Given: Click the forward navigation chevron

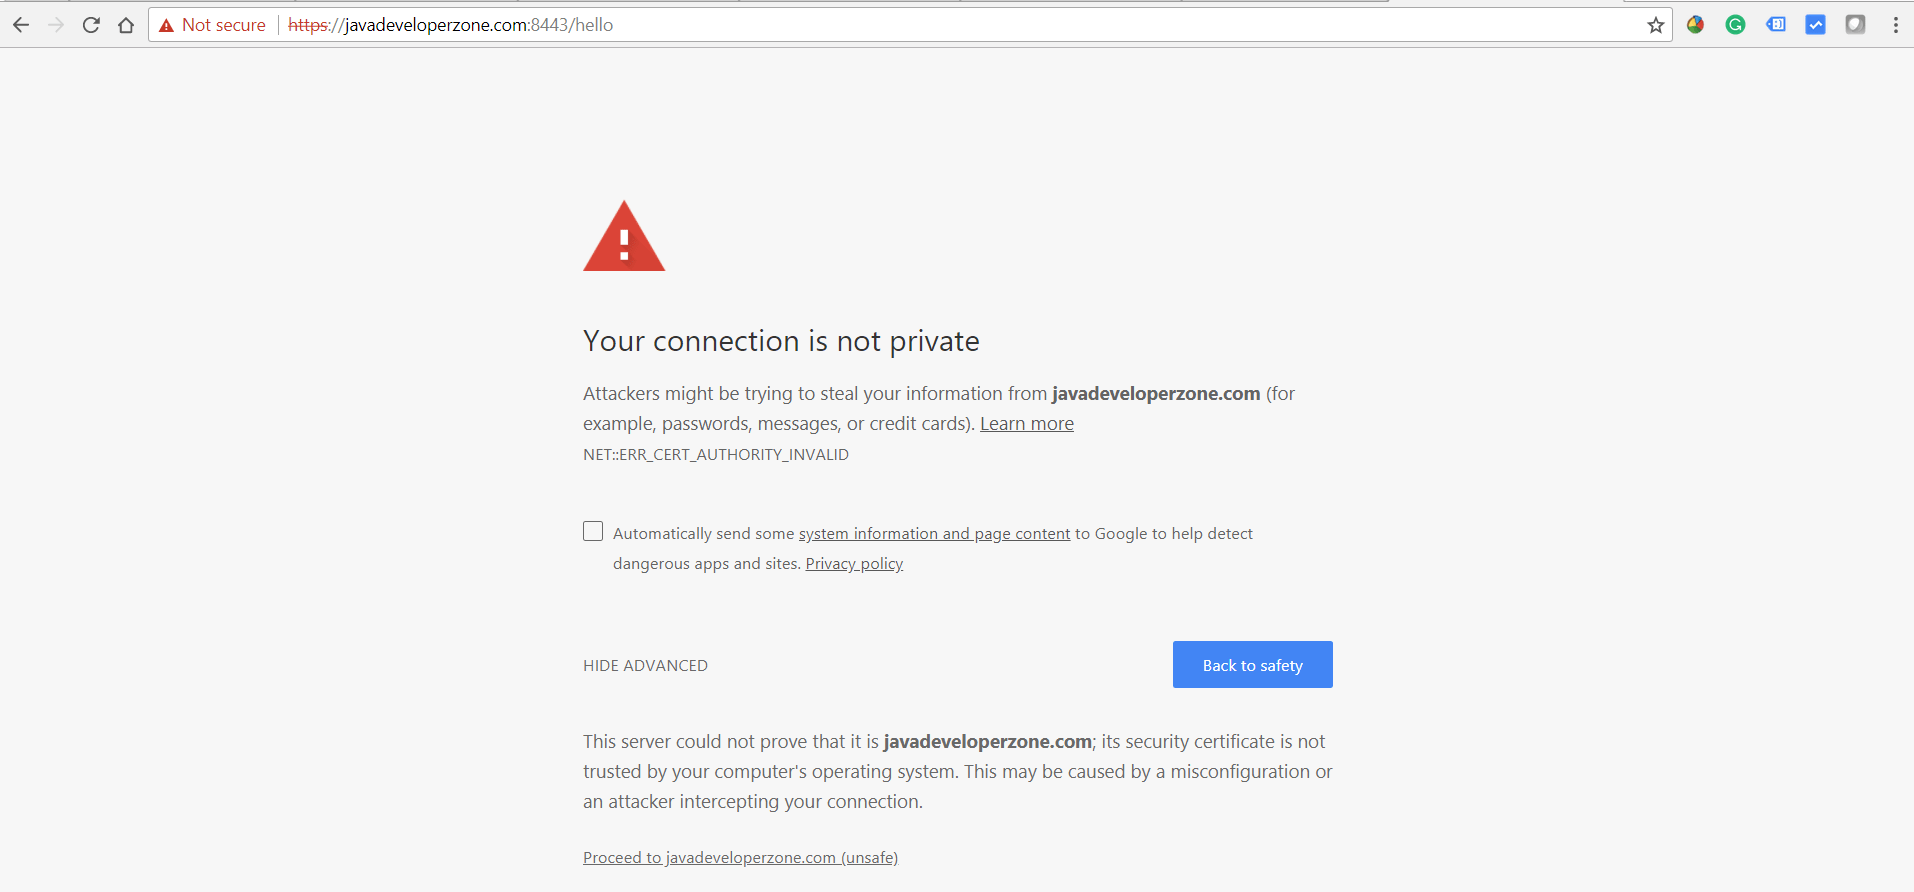Looking at the screenshot, I should (x=56, y=24).
